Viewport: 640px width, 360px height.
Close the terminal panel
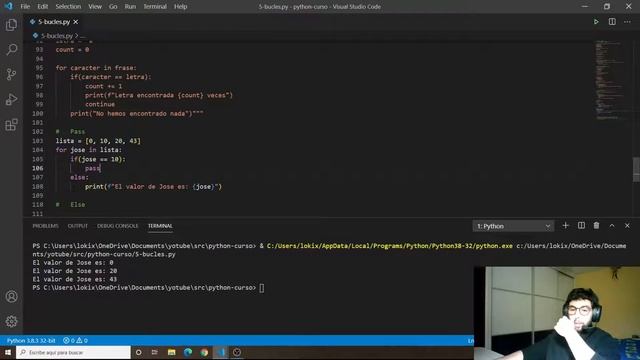(x=627, y=225)
